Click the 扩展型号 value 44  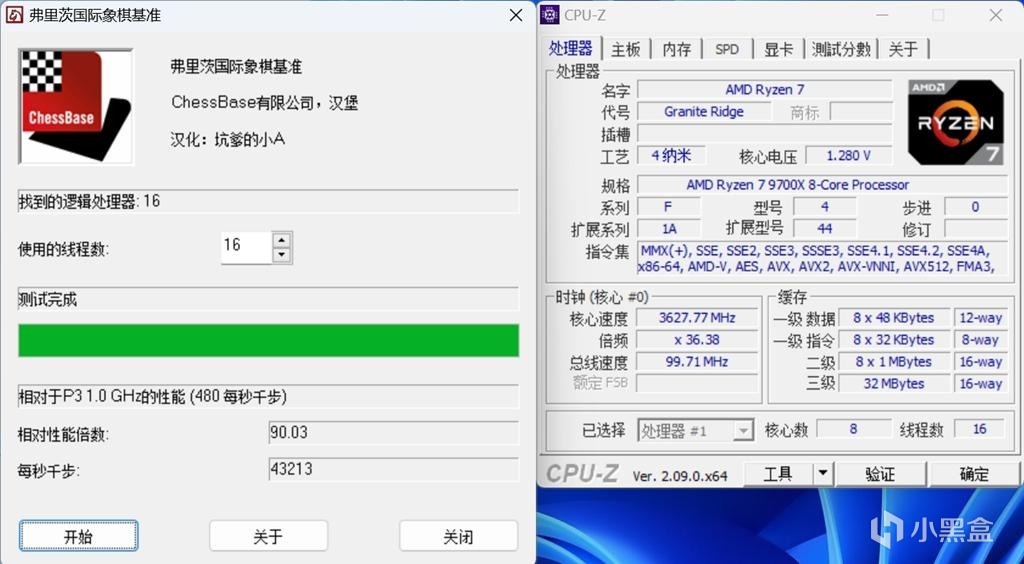point(824,229)
